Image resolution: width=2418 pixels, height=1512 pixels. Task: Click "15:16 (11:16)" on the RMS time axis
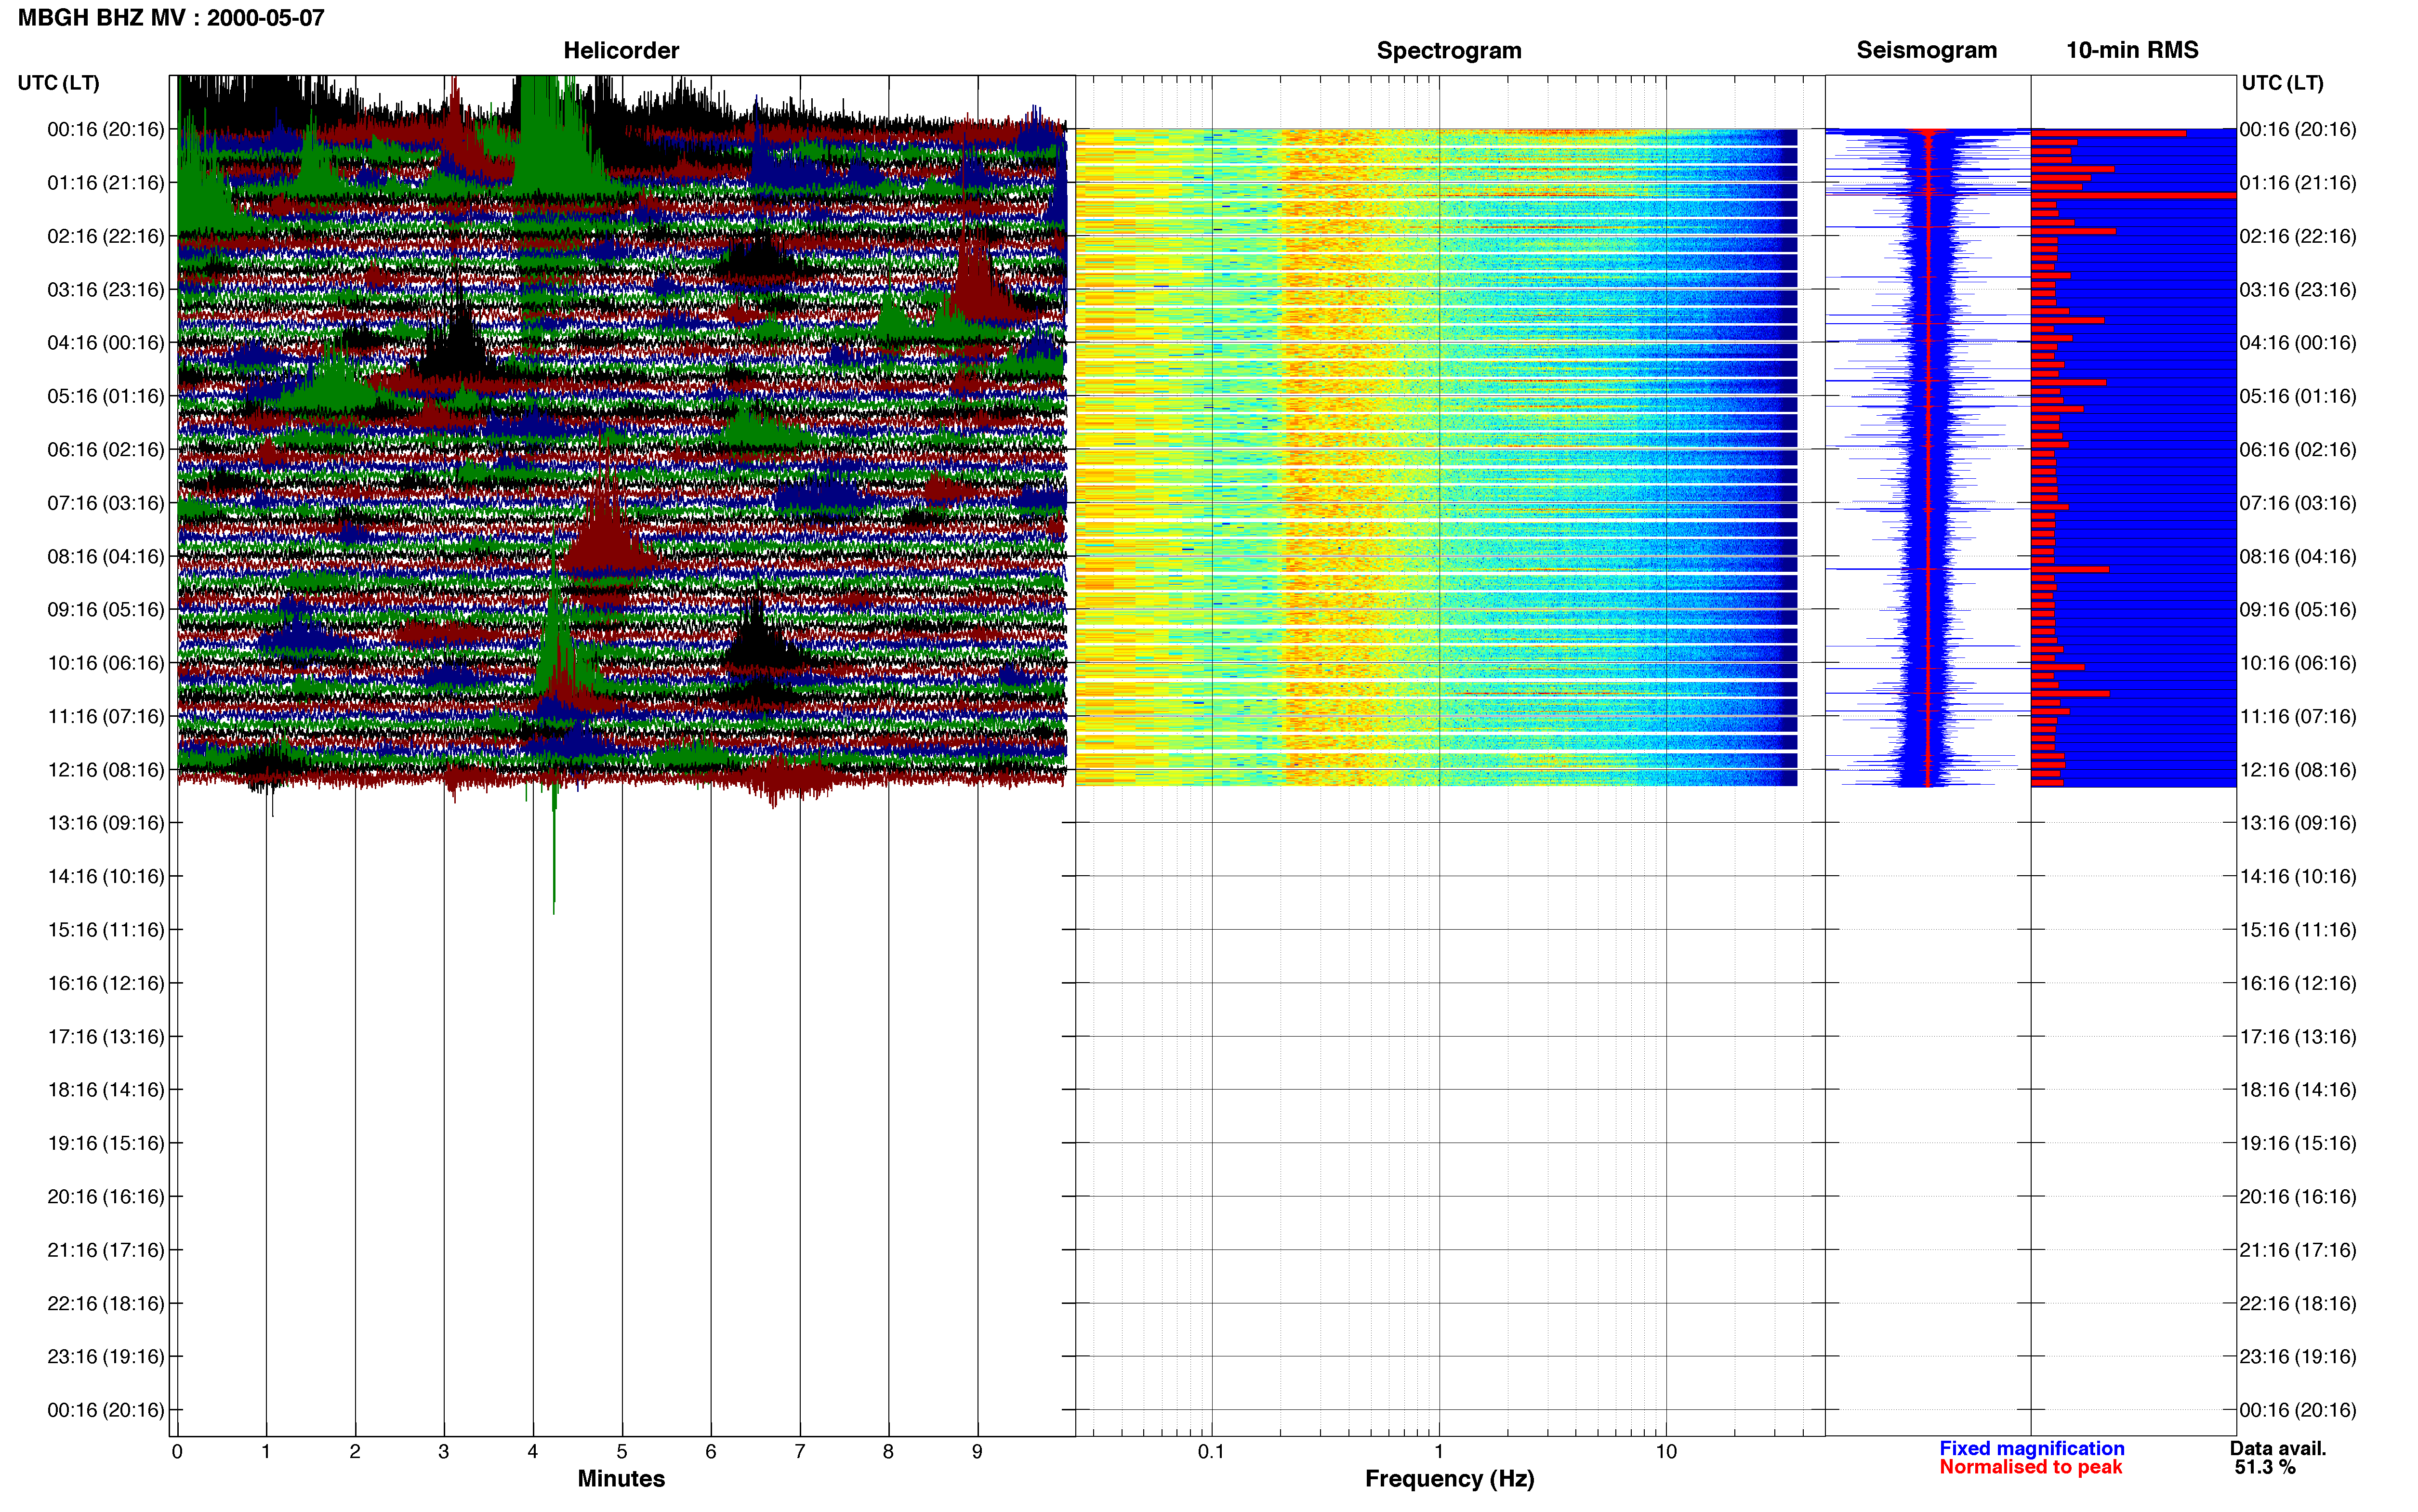coord(2298,930)
